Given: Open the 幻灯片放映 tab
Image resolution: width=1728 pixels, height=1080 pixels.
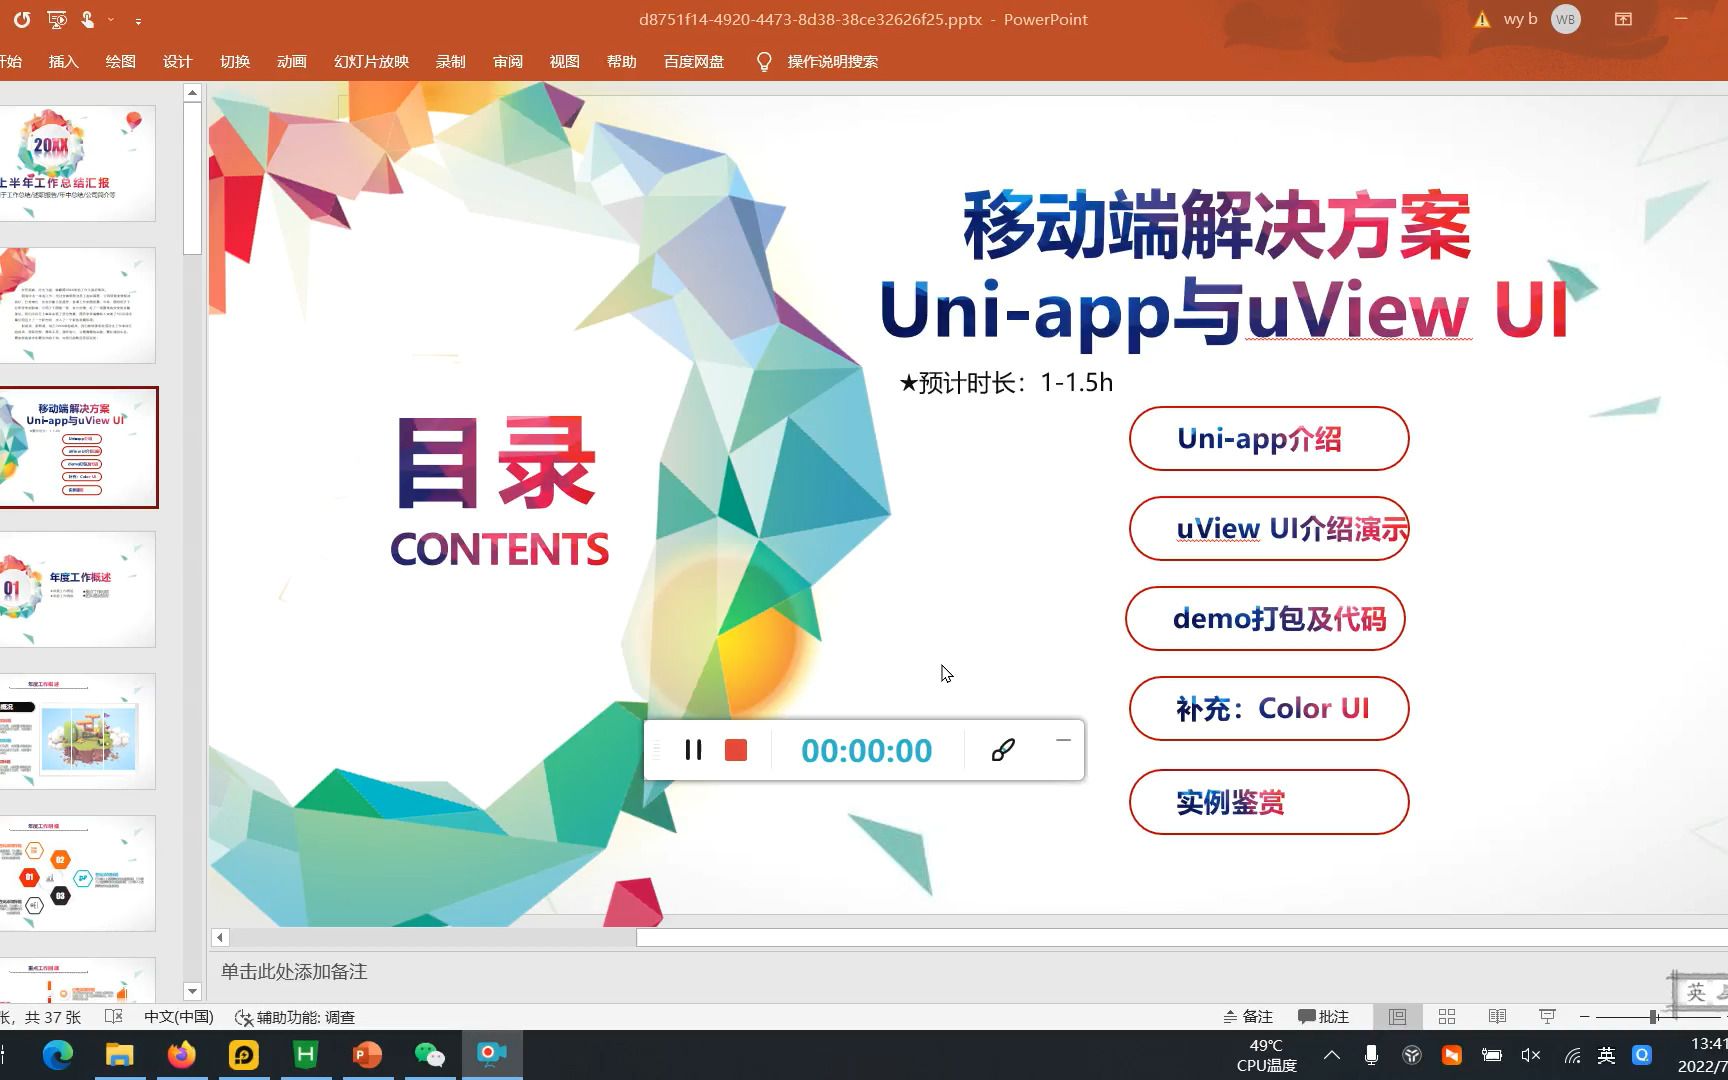Looking at the screenshot, I should tap(371, 62).
